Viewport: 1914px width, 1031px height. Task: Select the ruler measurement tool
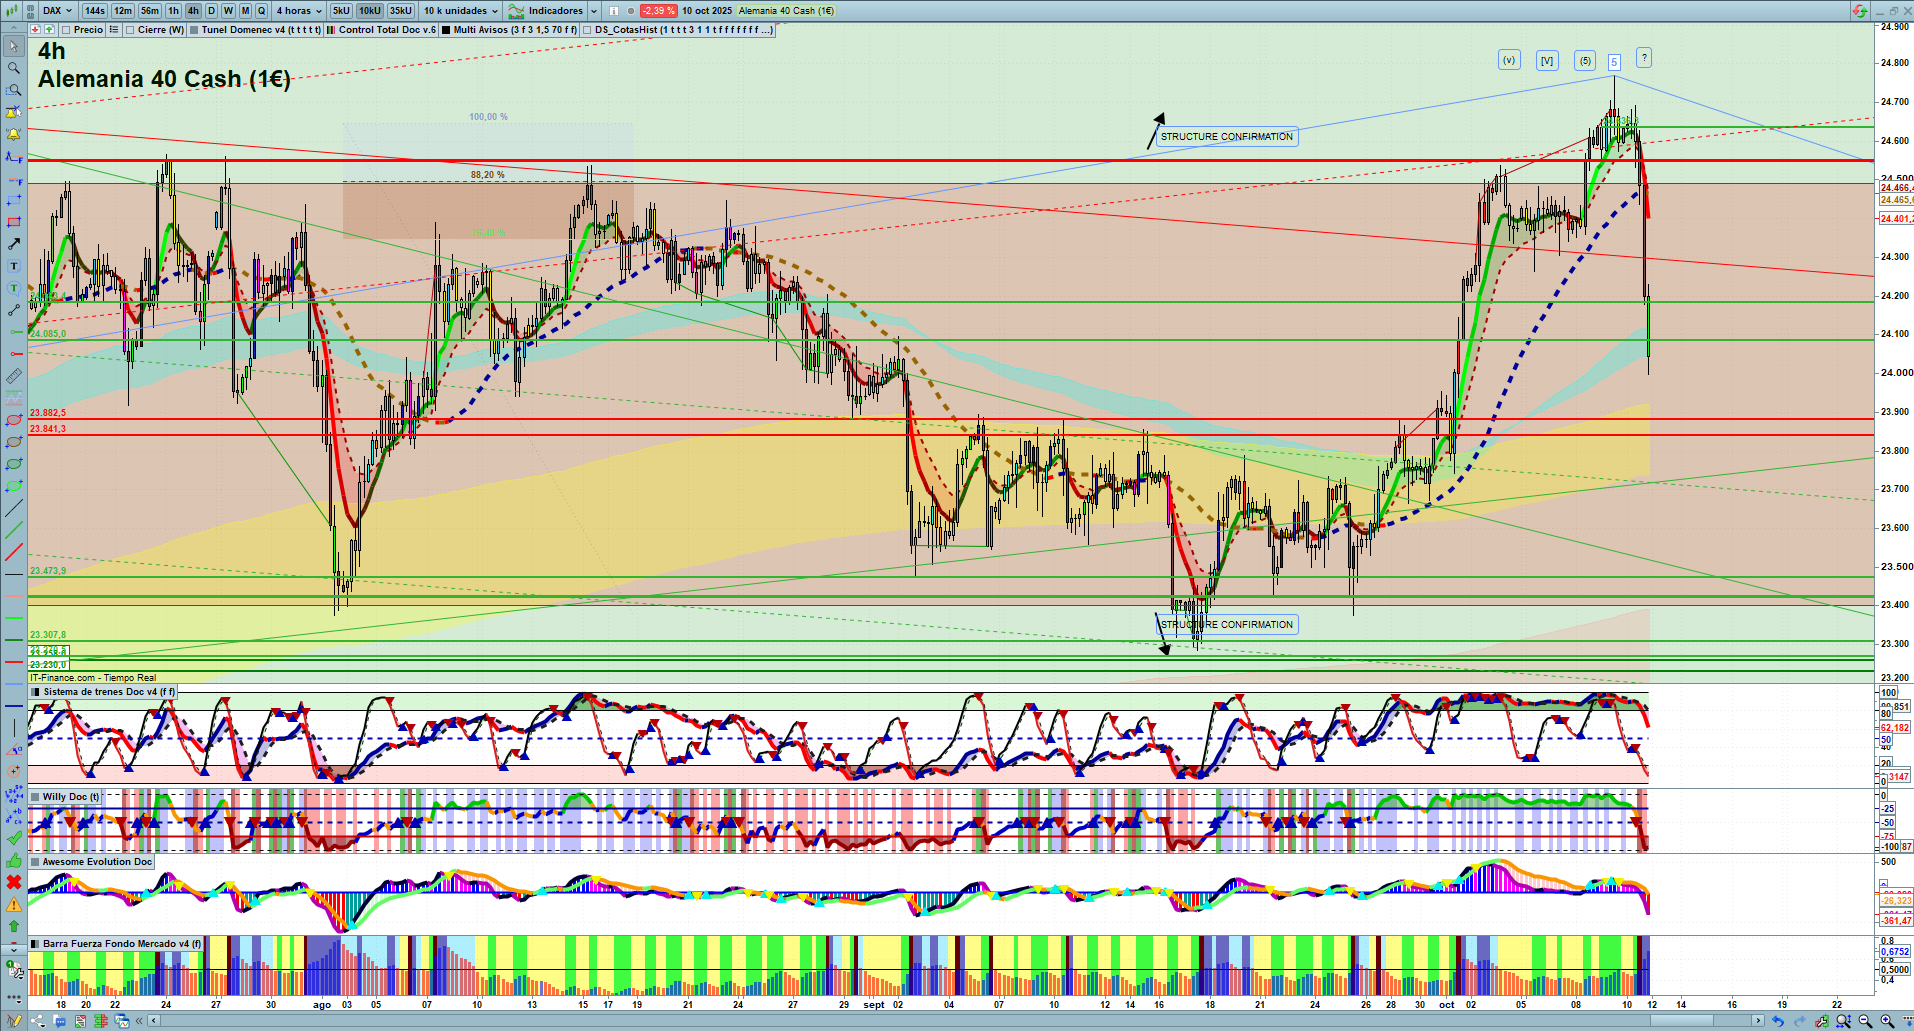[x=14, y=376]
